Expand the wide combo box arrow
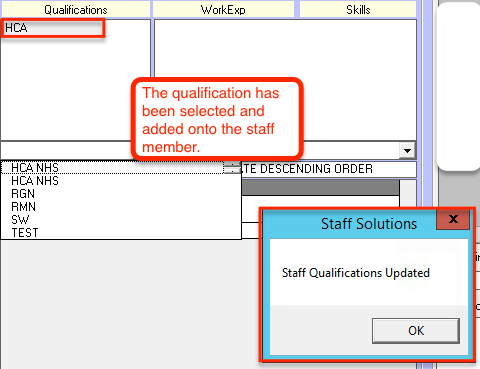480x369 pixels. (407, 151)
